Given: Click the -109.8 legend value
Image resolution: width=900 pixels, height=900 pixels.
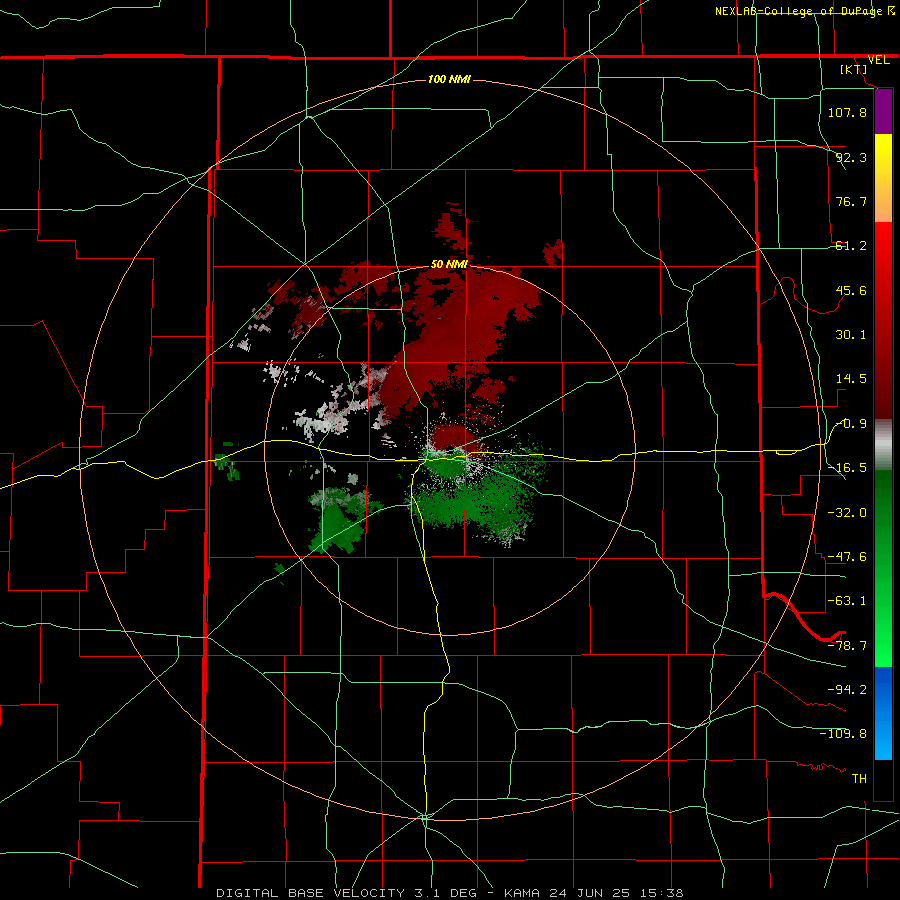Looking at the screenshot, I should (843, 734).
